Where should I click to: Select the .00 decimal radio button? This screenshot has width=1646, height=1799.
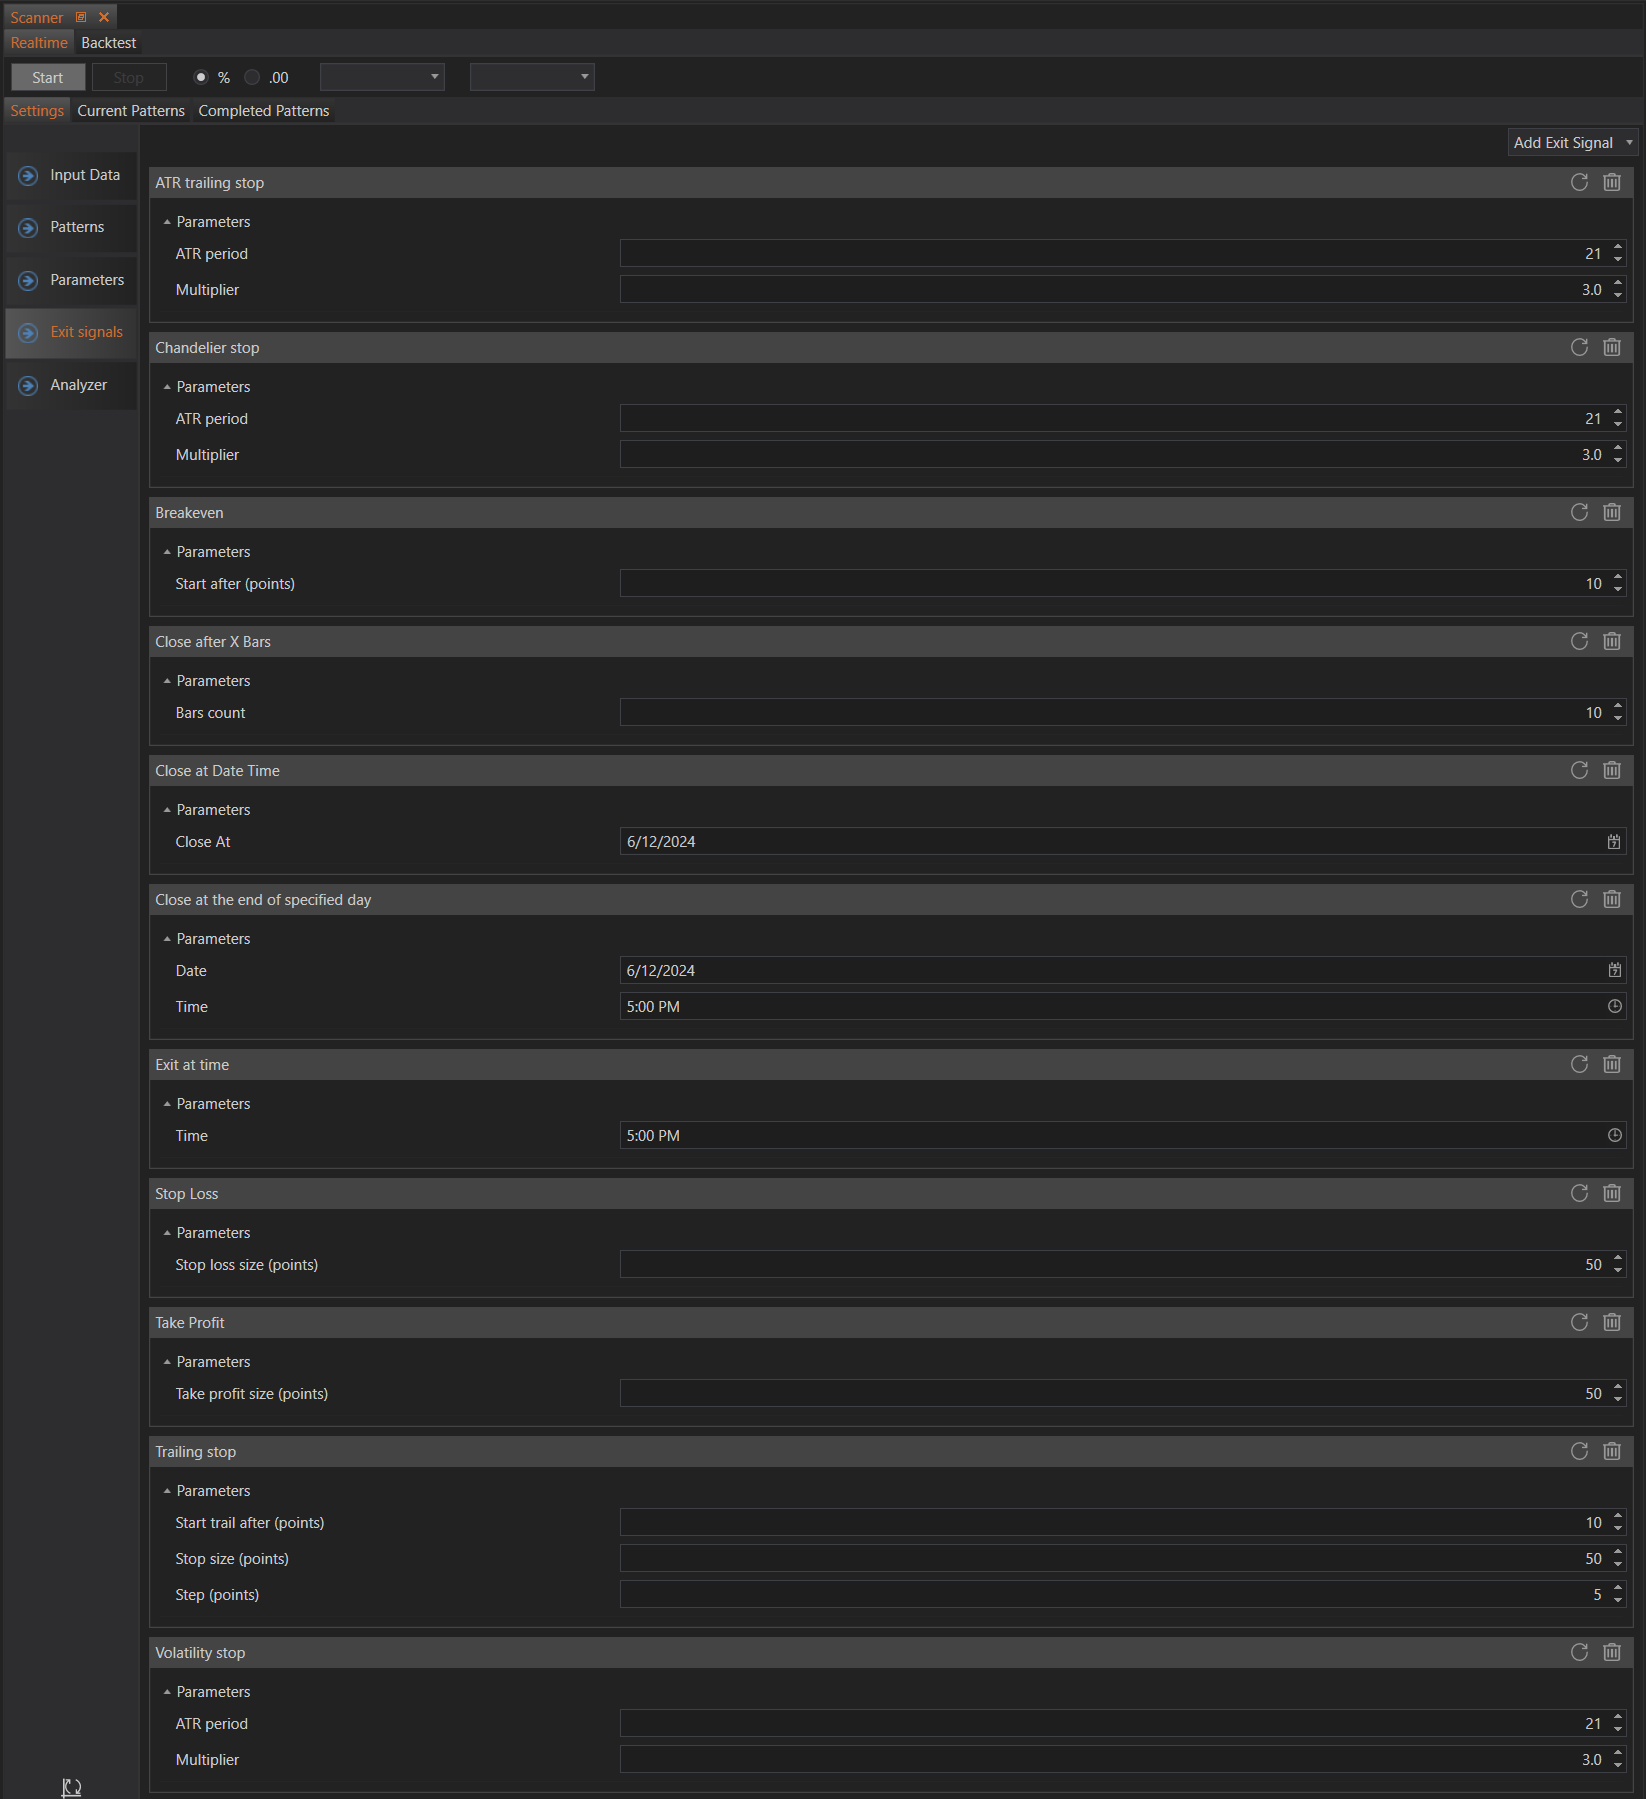(x=252, y=78)
